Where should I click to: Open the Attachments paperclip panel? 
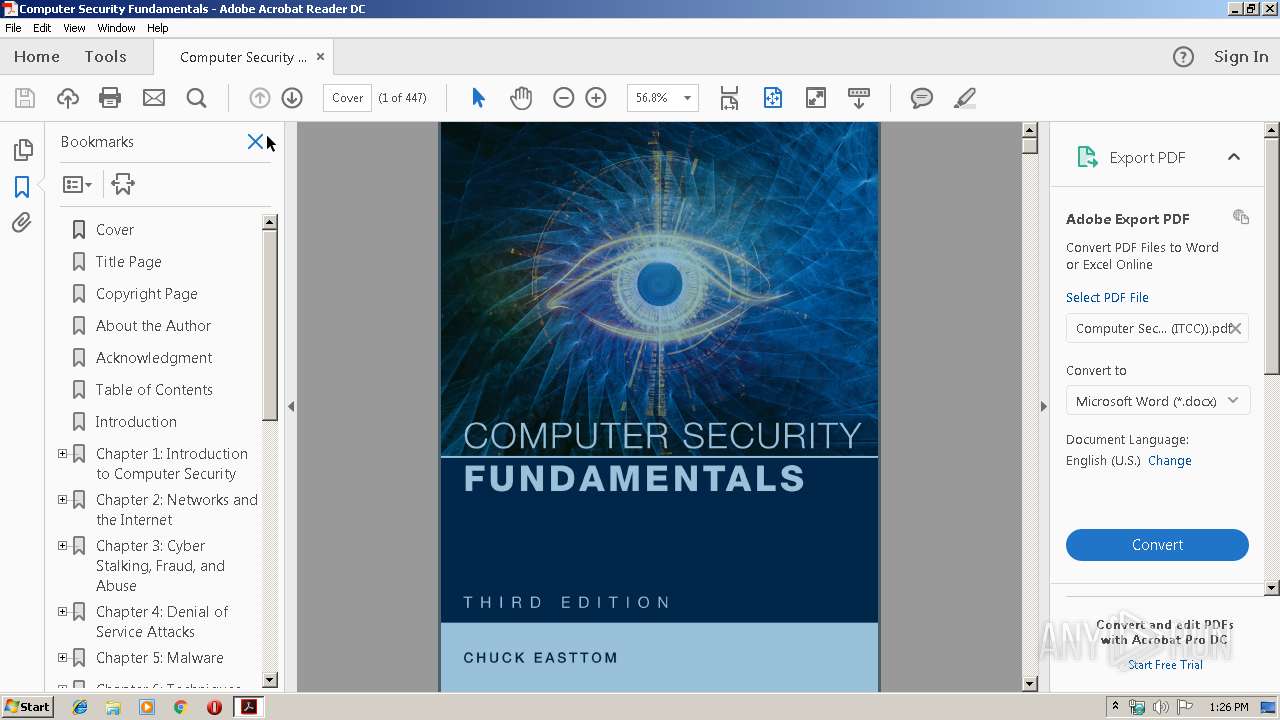point(22,222)
